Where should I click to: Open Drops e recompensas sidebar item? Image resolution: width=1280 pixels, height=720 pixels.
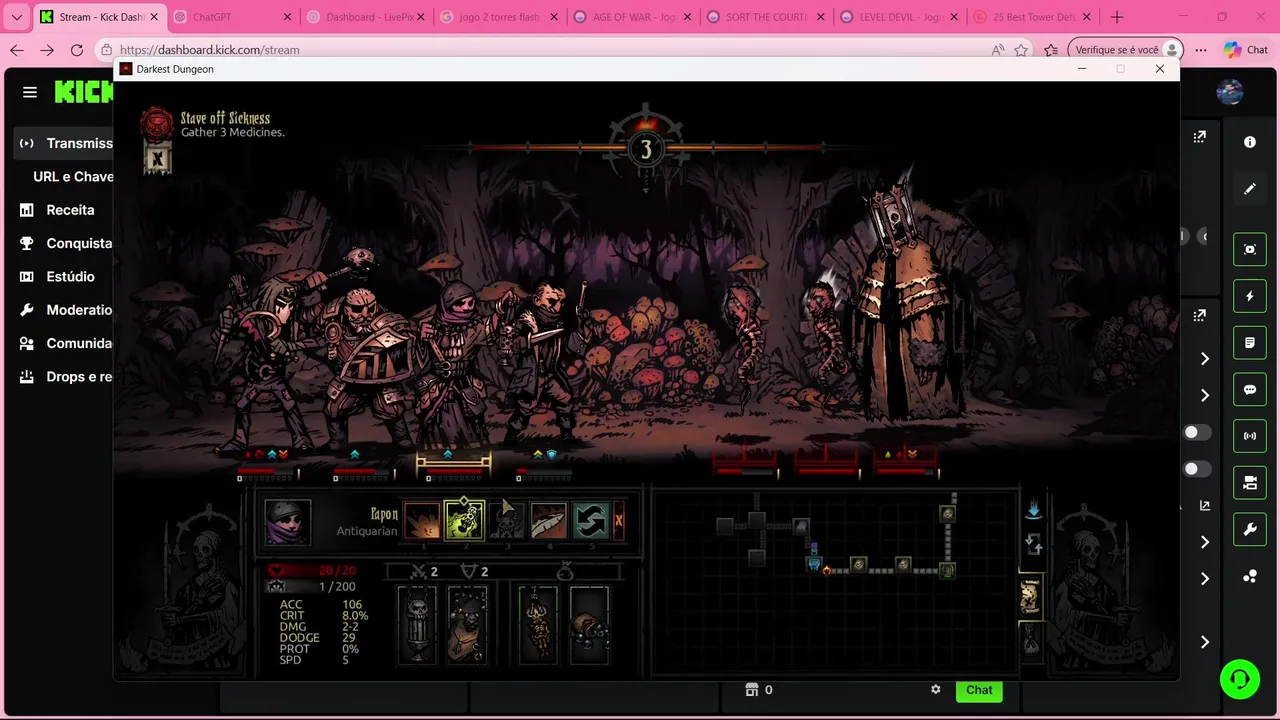coord(65,377)
